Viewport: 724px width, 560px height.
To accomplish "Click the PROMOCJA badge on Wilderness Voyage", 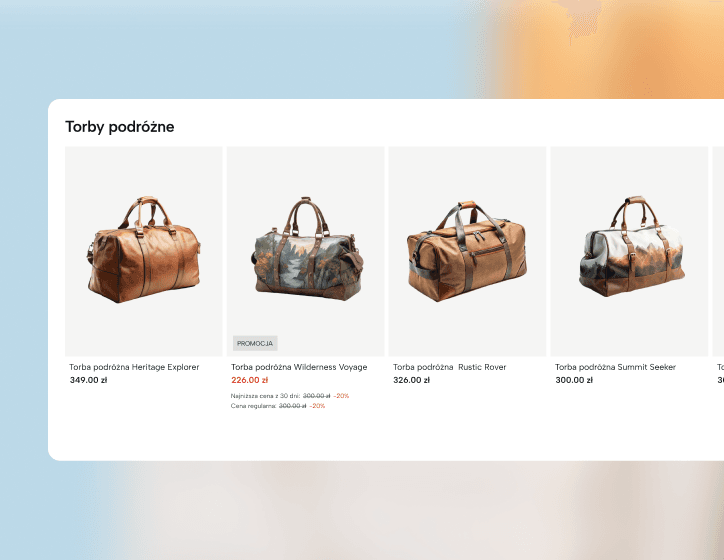I will 255,343.
